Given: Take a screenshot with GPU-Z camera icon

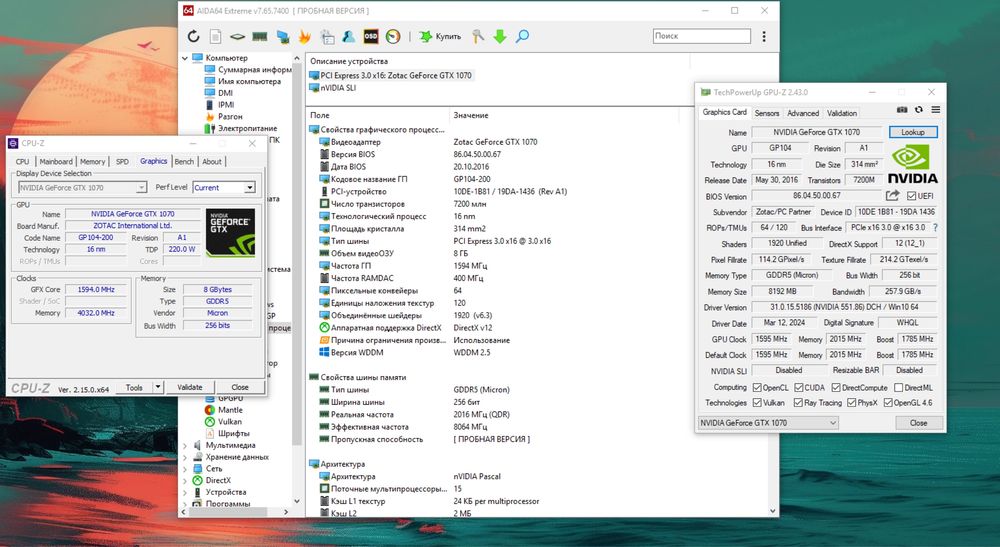Looking at the screenshot, I should tap(902, 110).
